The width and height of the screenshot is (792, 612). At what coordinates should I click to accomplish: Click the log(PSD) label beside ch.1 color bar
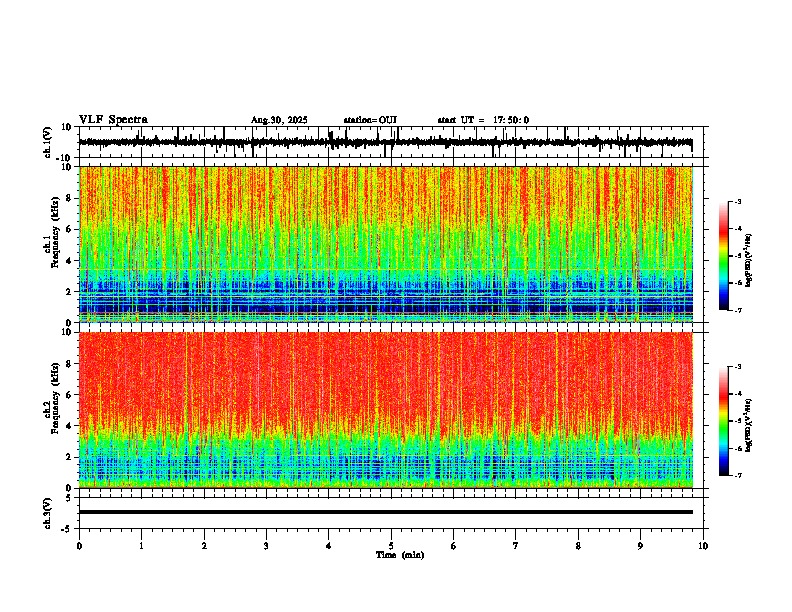pos(748,260)
